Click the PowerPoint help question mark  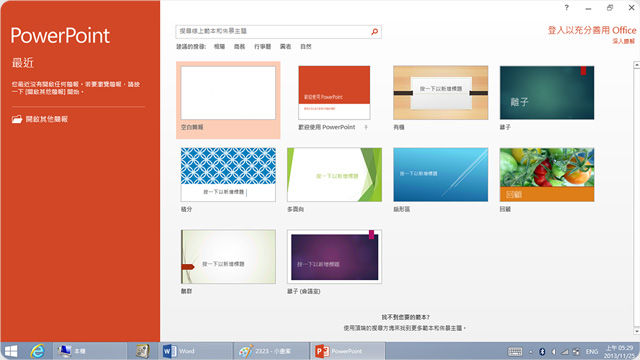tap(567, 7)
